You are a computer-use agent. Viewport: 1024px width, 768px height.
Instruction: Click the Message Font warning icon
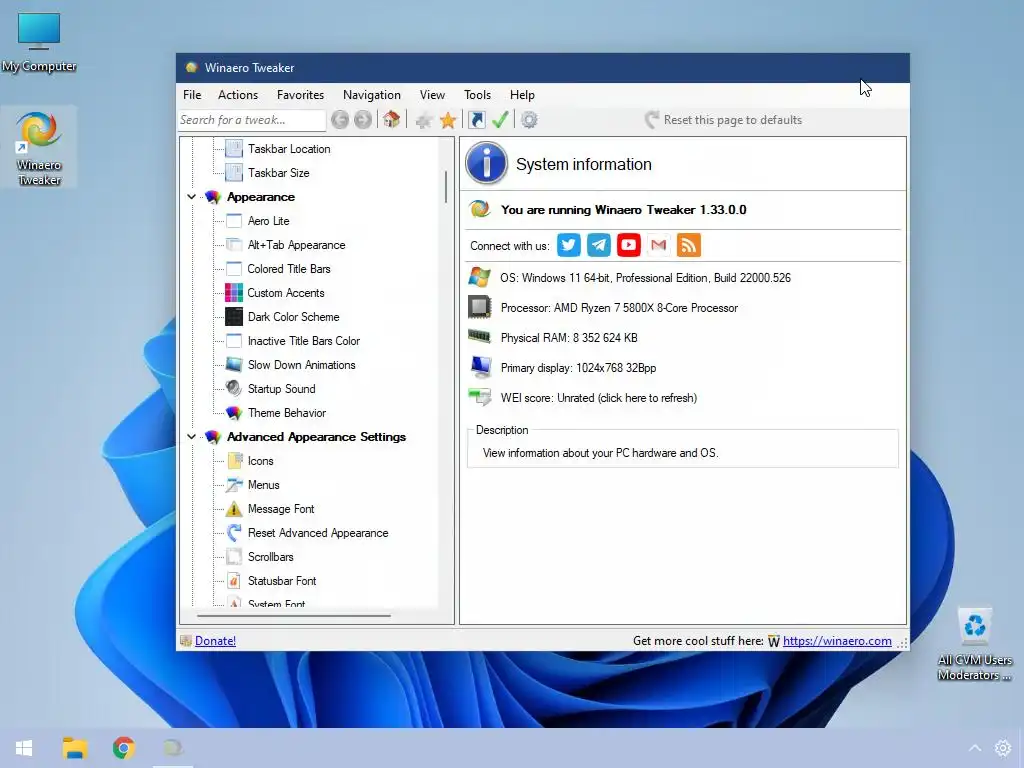pos(234,509)
